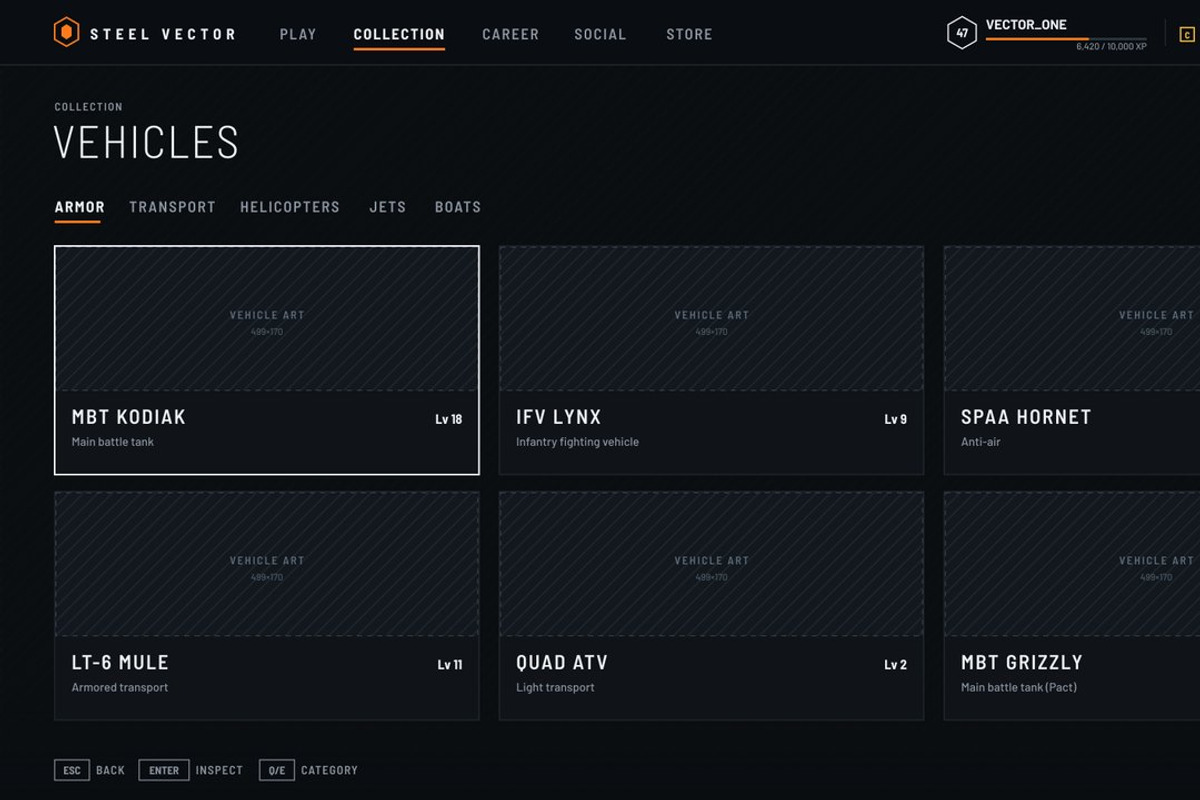
Task: Visit the Store page
Action: (689, 34)
